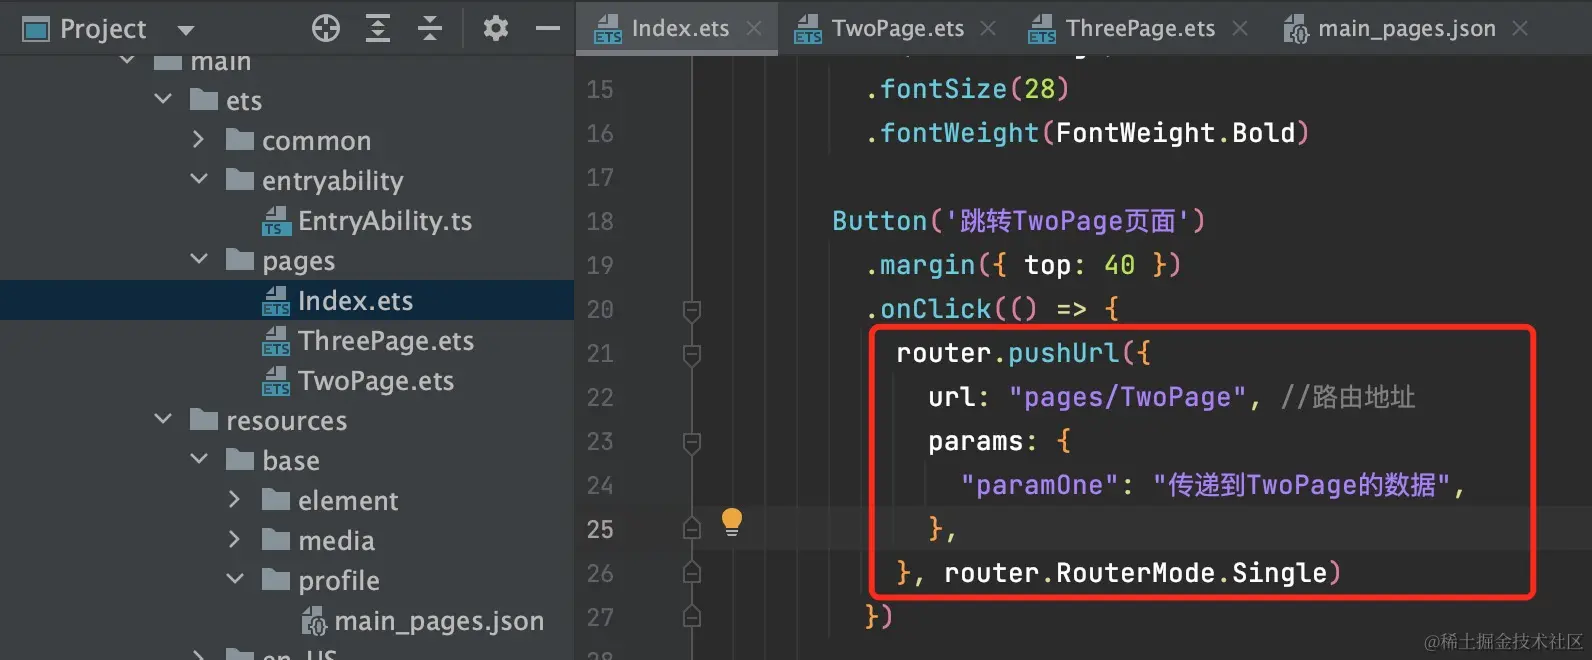Viewport: 1592px width, 660px height.
Task: Click the main_pages.json tab file icon
Action: click(1296, 29)
